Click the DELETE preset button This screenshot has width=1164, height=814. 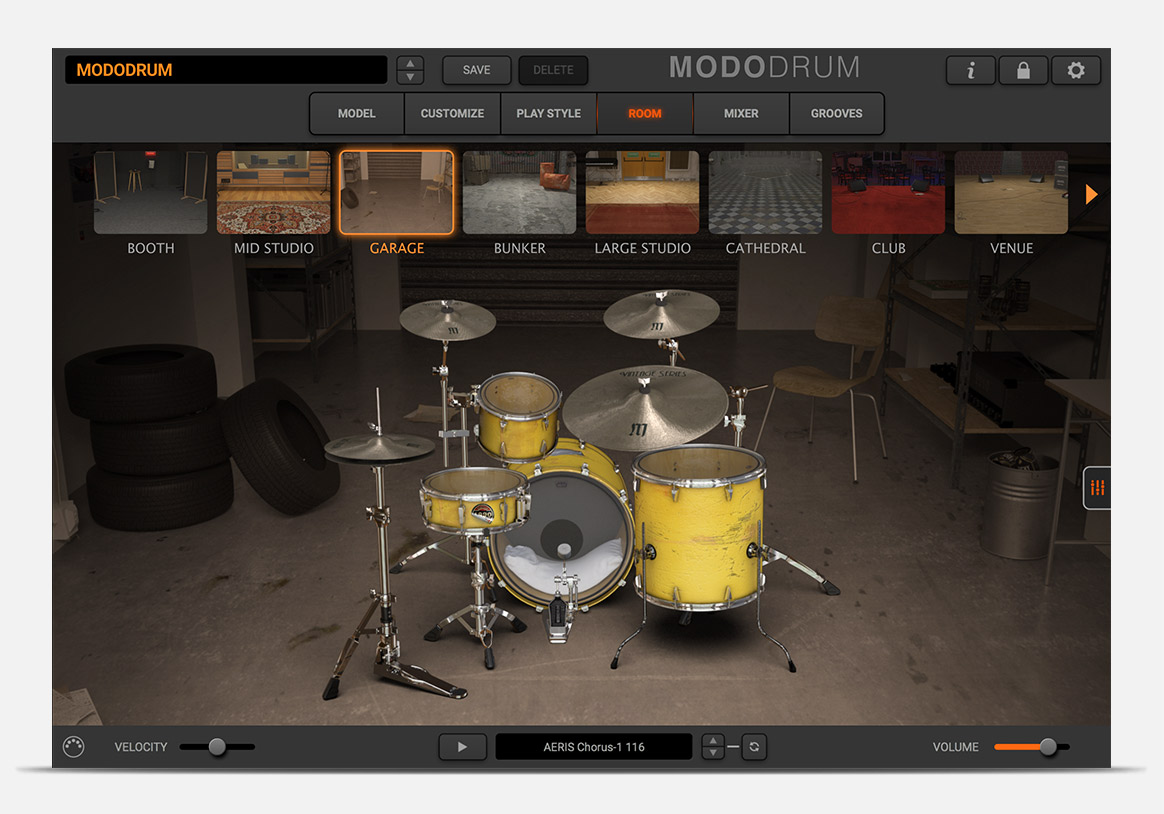[553, 70]
